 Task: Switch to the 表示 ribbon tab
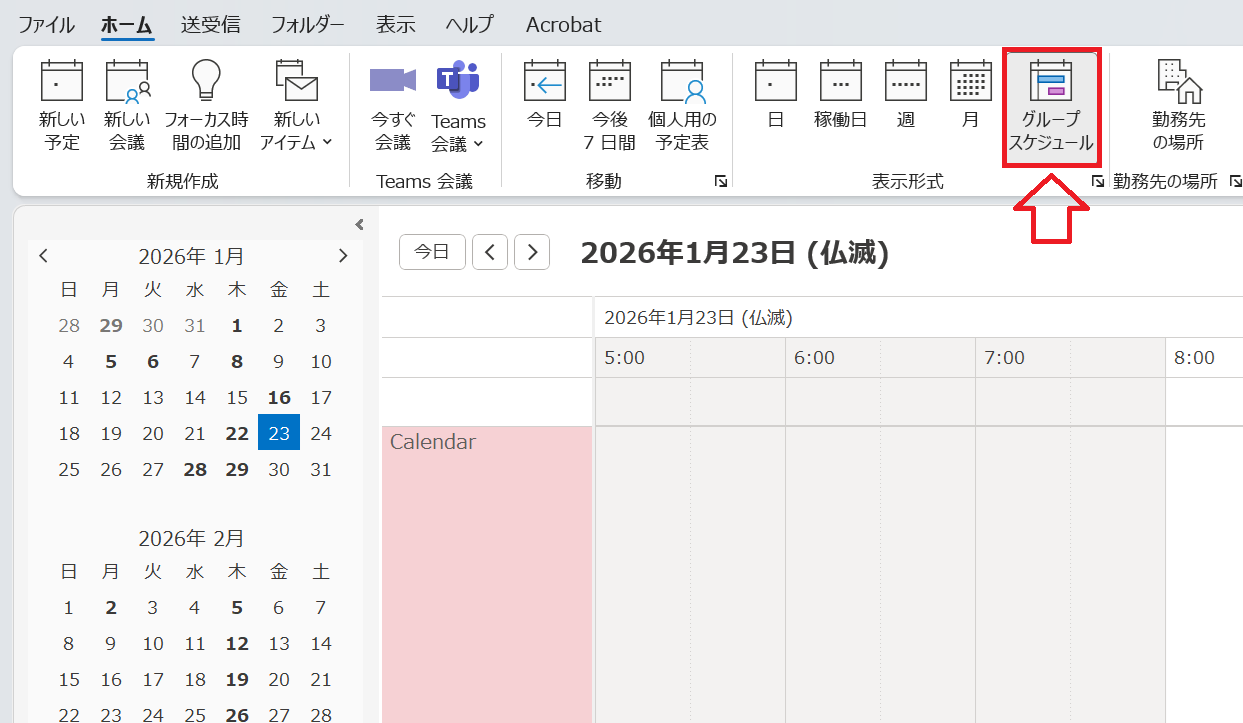pos(395,24)
